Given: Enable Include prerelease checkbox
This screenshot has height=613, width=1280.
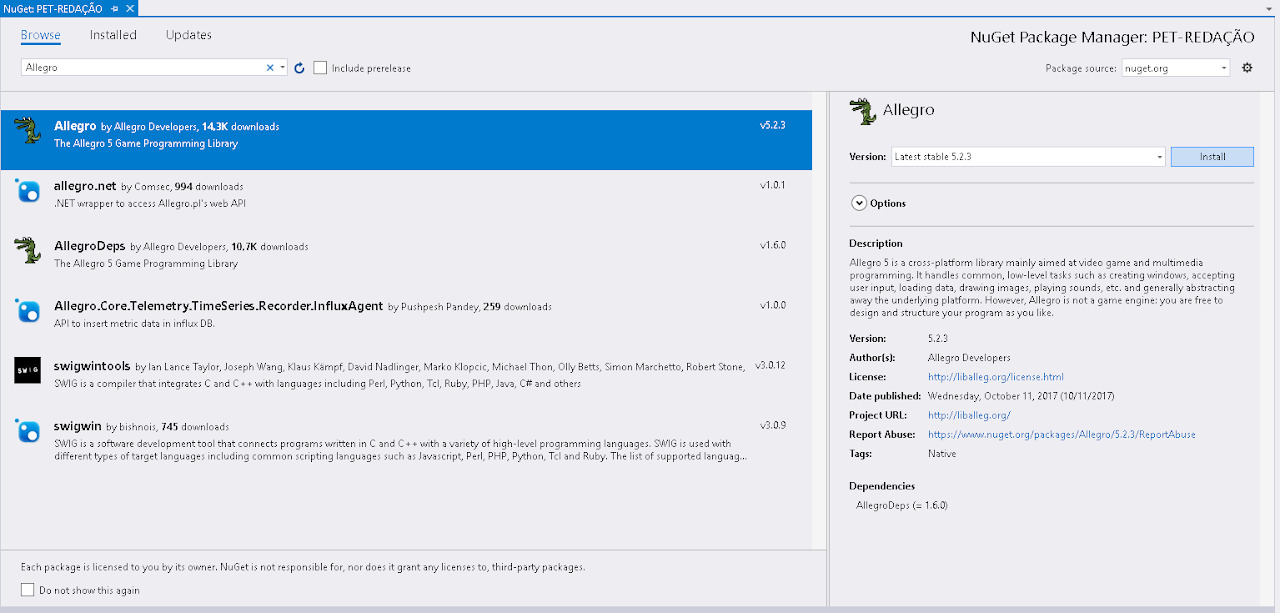Looking at the screenshot, I should click(320, 68).
